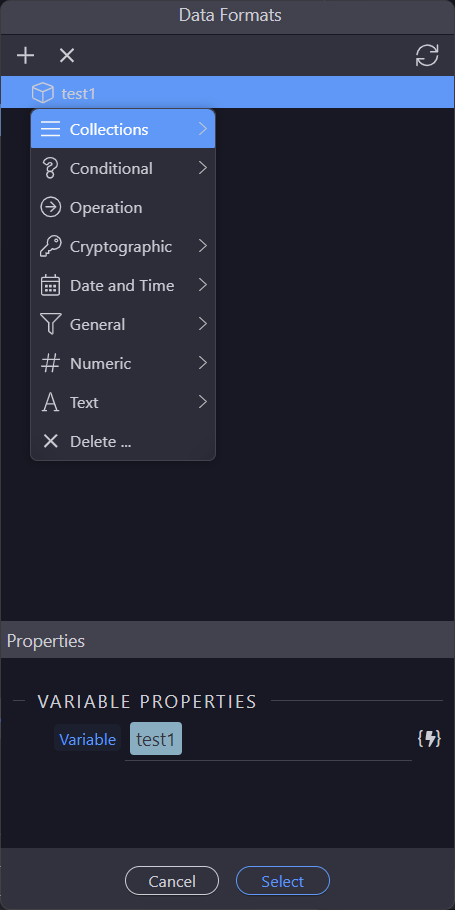This screenshot has height=910, width=455.
Task: Click the cube icon beside test1
Action: point(42,93)
